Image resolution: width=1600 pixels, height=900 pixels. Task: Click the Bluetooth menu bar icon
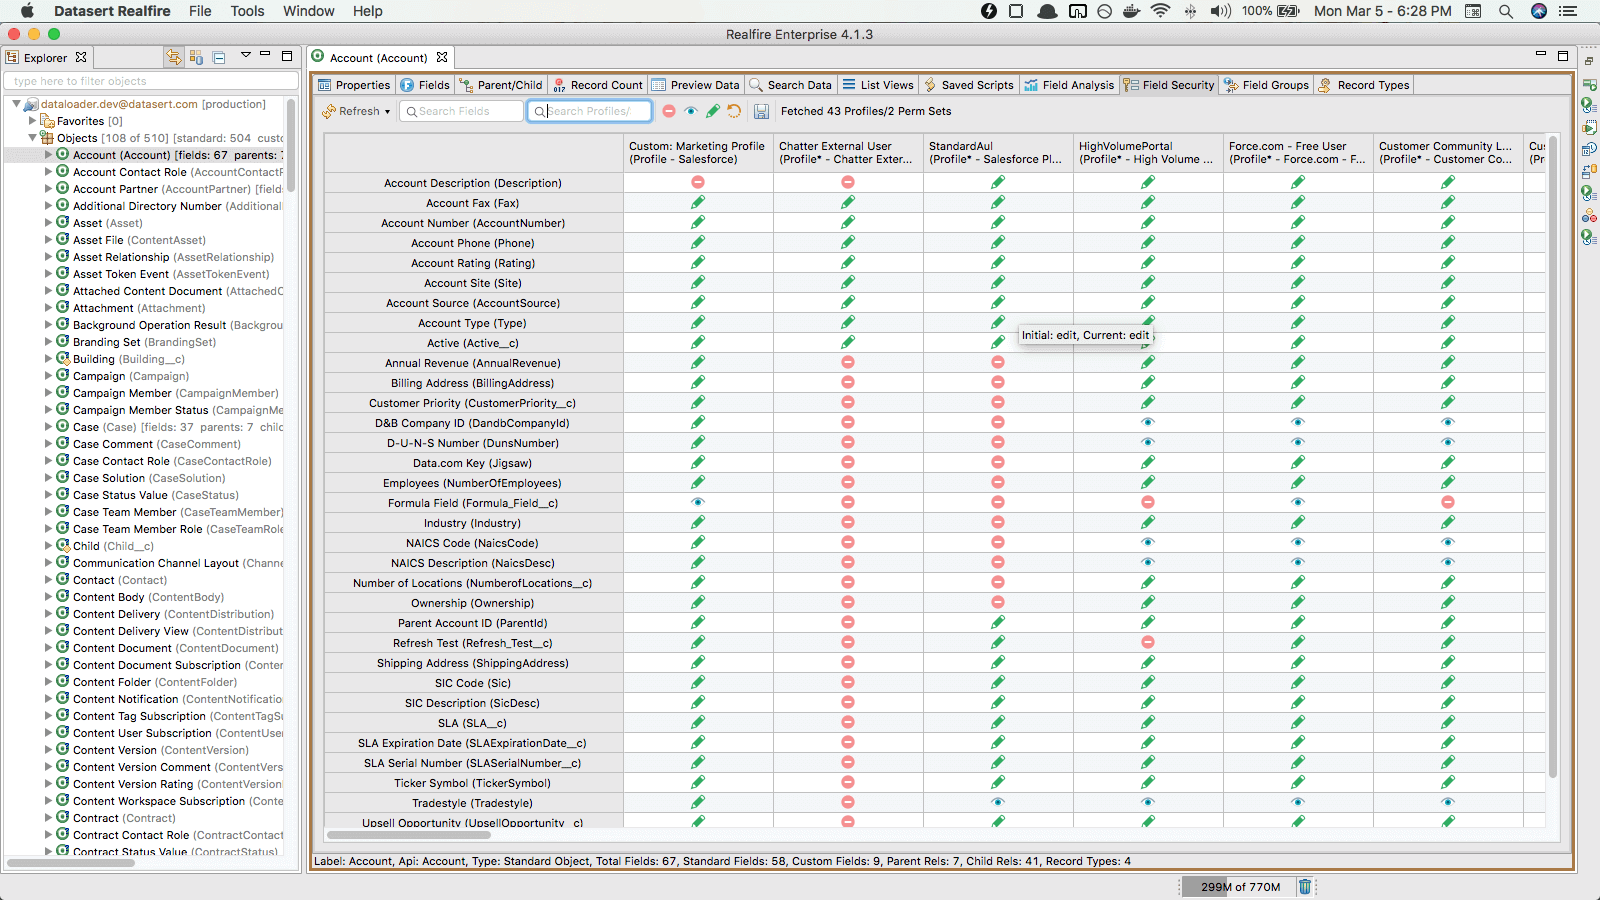click(x=1190, y=11)
